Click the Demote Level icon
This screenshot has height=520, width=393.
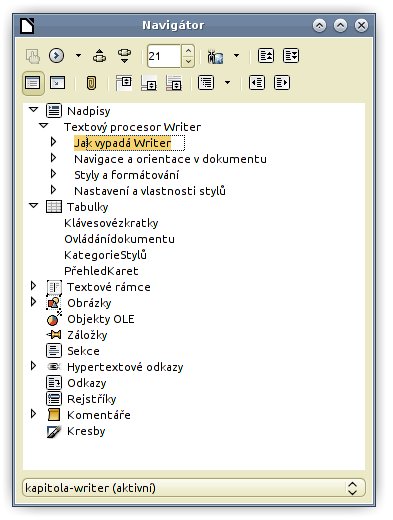pos(282,82)
